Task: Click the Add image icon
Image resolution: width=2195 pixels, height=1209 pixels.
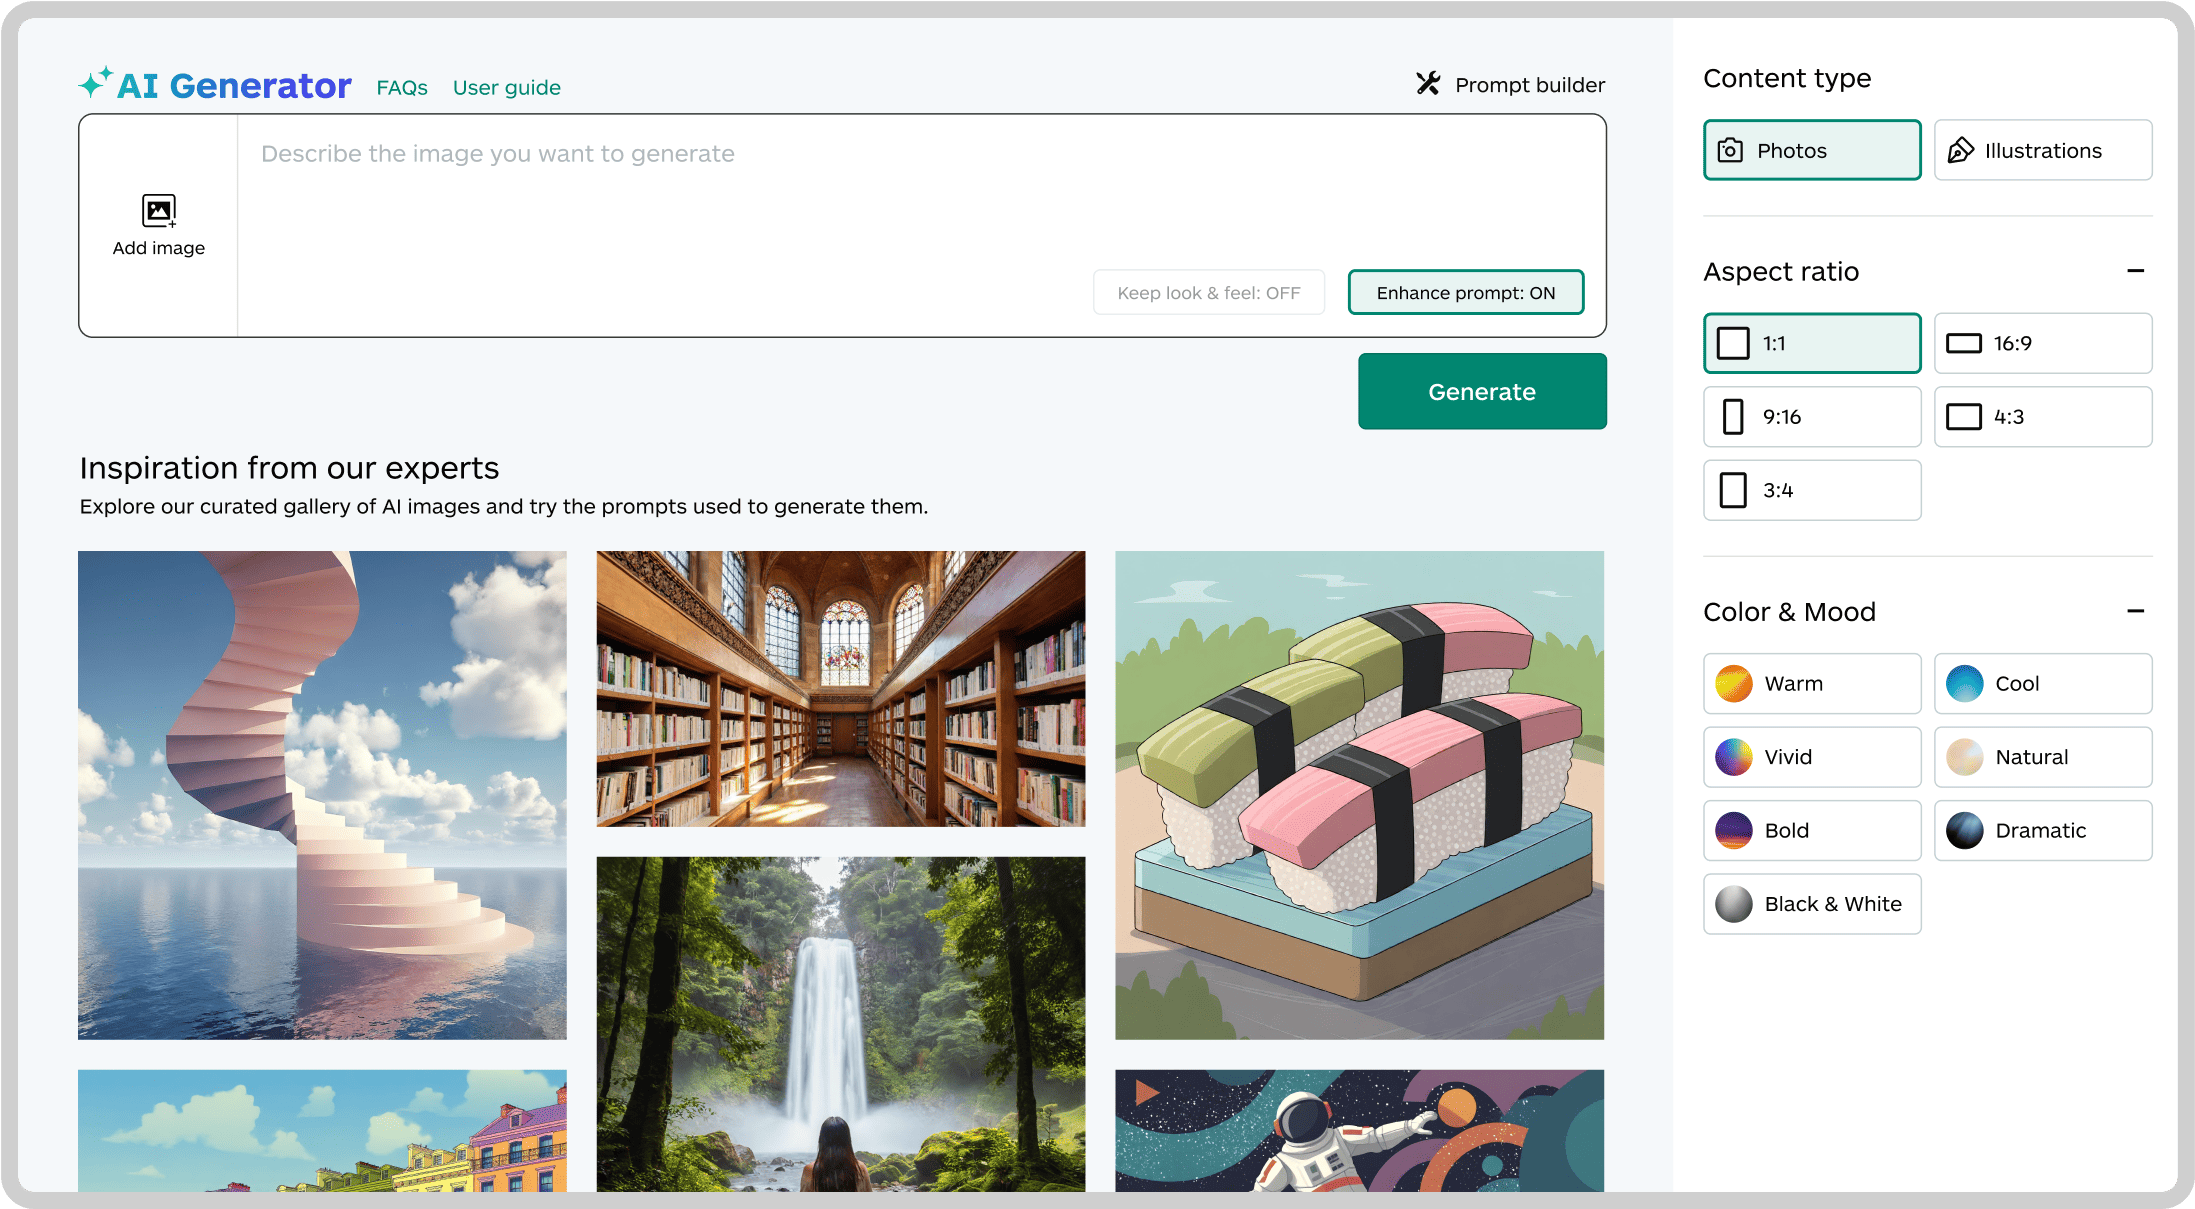Action: (159, 211)
